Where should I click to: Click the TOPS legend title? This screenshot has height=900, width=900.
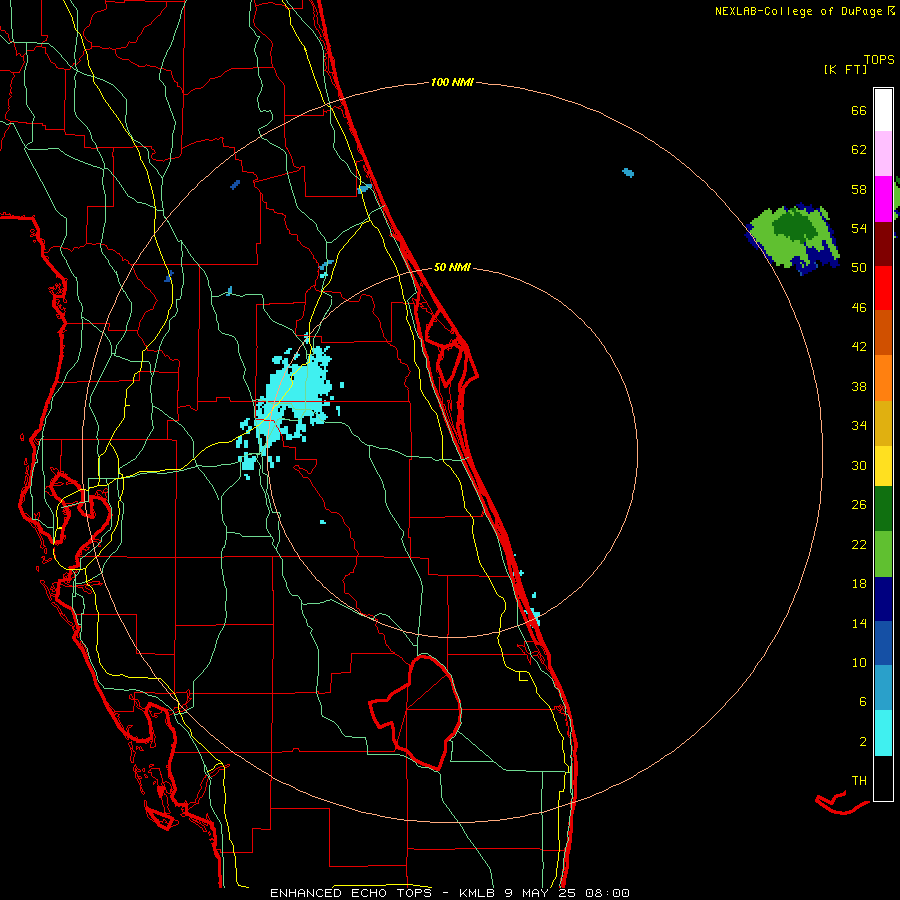879,59
